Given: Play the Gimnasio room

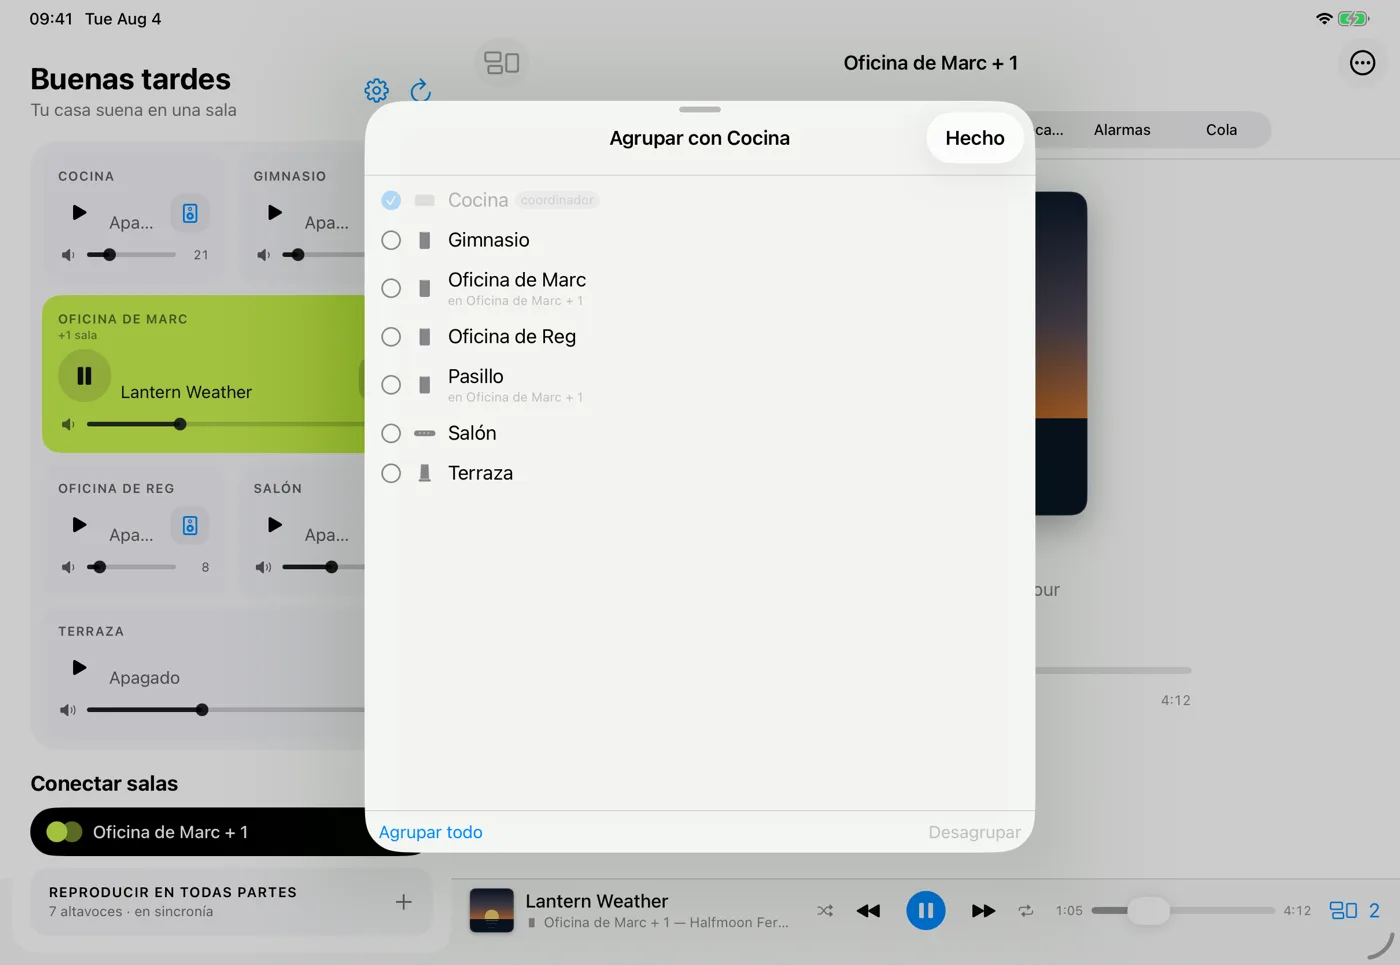Looking at the screenshot, I should [275, 212].
